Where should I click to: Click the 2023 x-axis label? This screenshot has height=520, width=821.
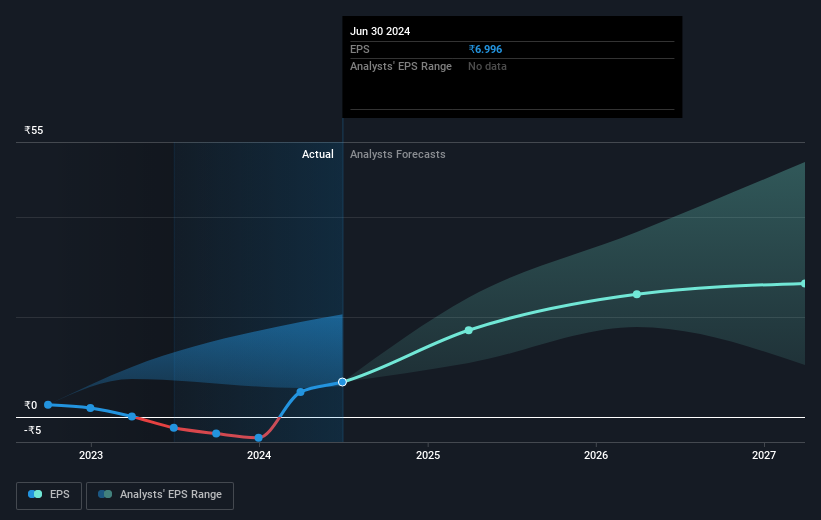point(91,455)
